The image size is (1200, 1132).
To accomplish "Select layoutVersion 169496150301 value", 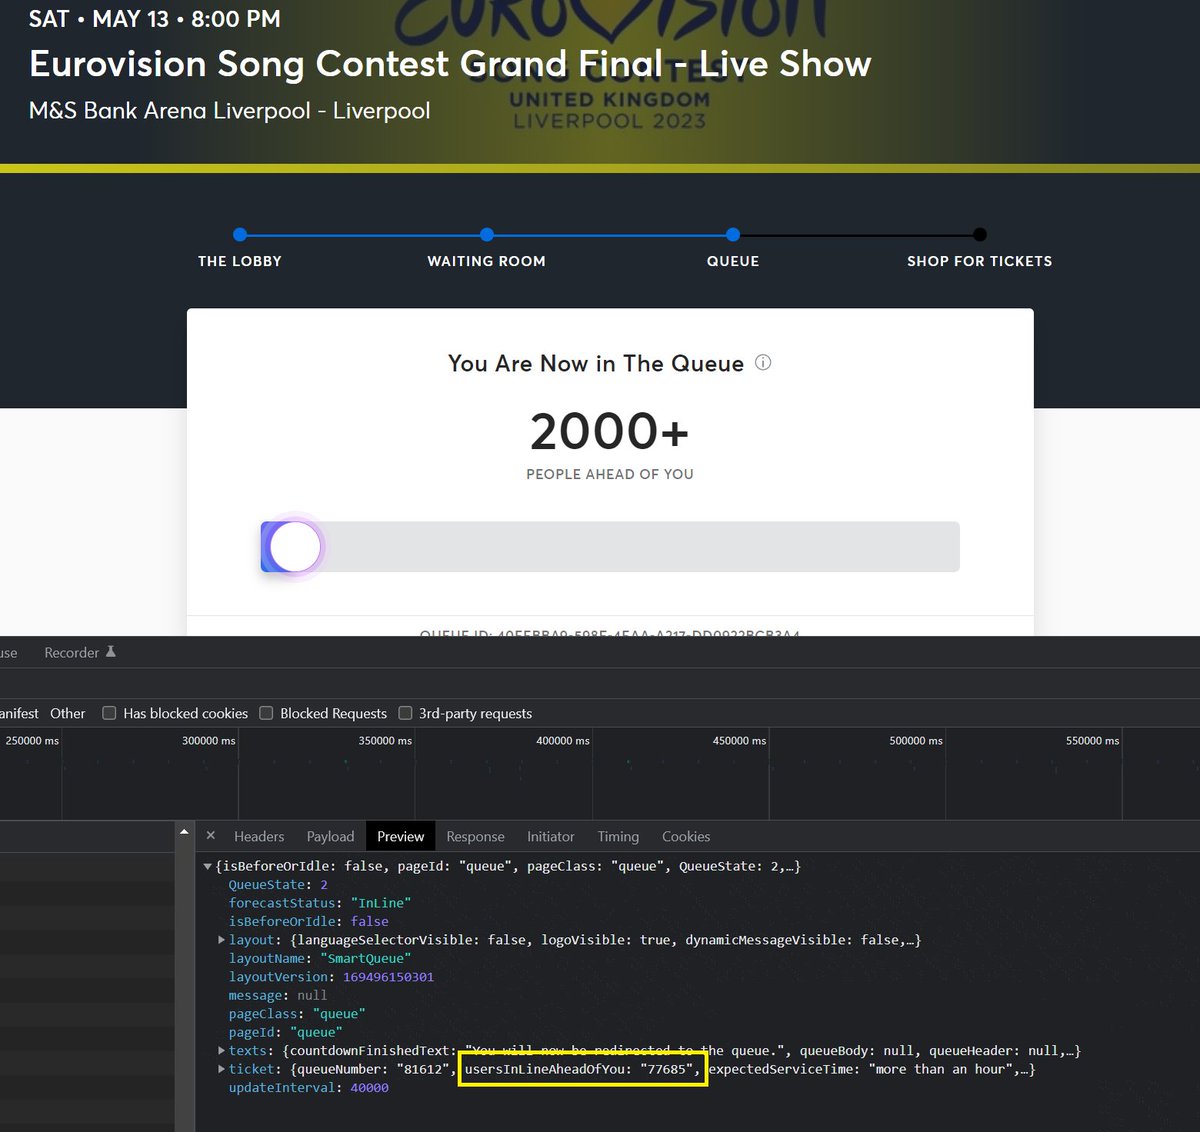I will tap(388, 977).
